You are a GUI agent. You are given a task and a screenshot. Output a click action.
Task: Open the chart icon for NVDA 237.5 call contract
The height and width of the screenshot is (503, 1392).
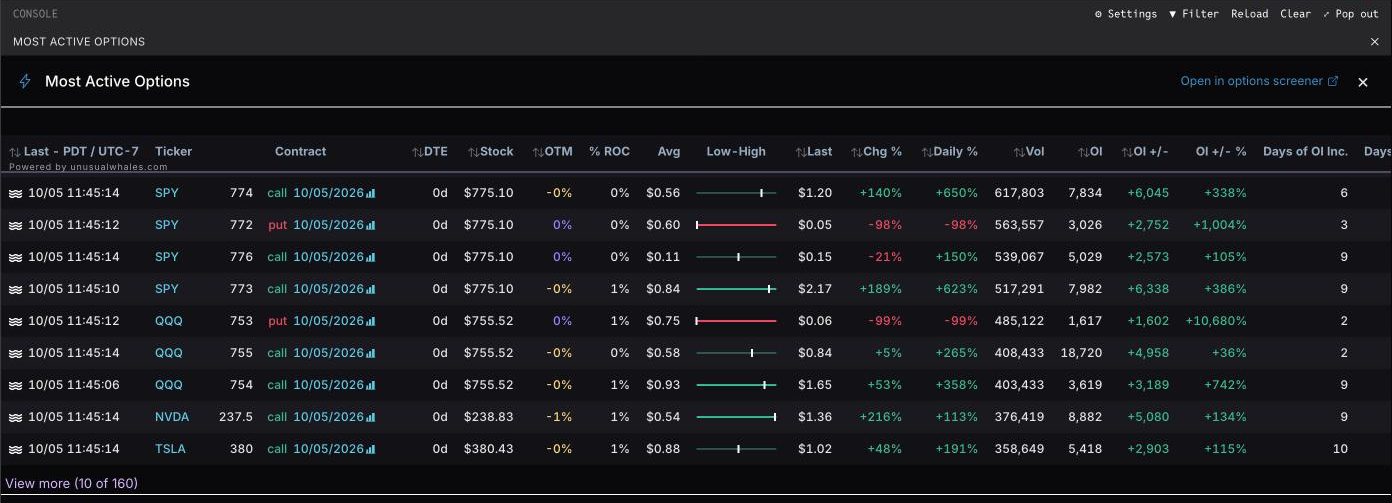point(371,417)
